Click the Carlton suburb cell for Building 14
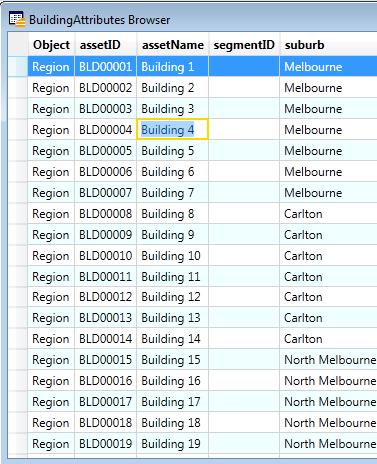This screenshot has height=464, width=377. click(x=329, y=339)
